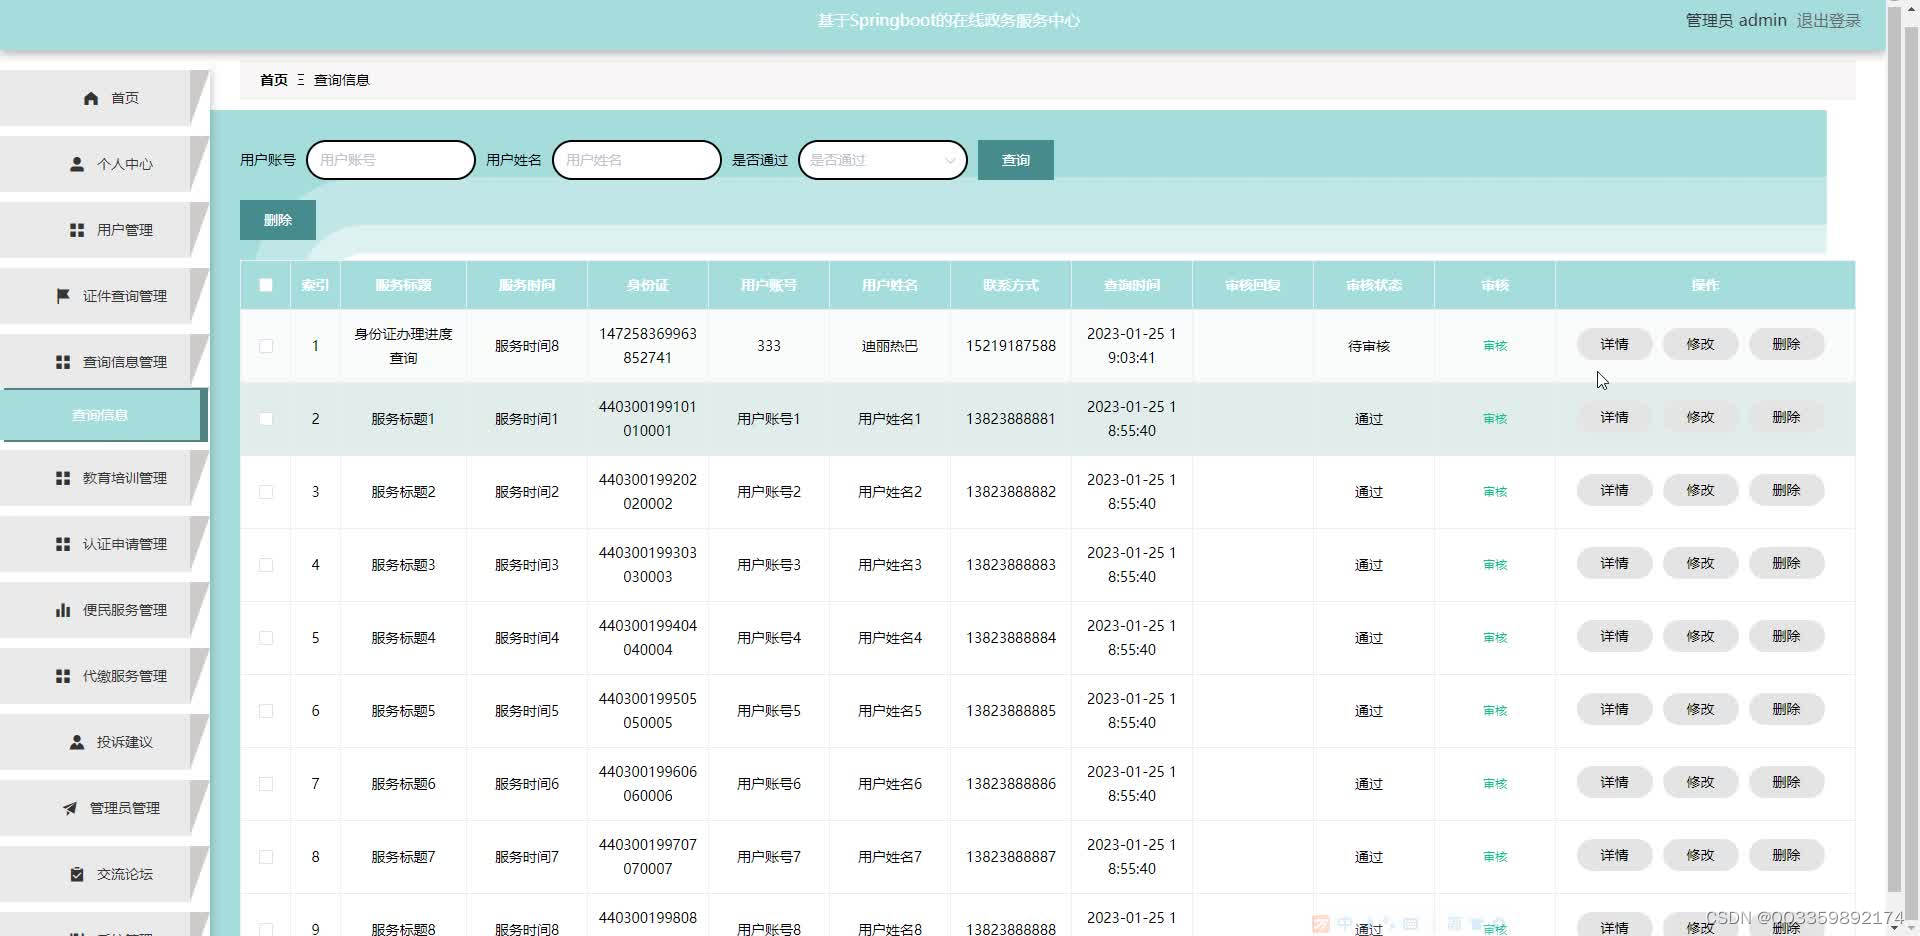Click the batch 删除 button above table
Screen dimensions: 1920x936
(x=278, y=220)
